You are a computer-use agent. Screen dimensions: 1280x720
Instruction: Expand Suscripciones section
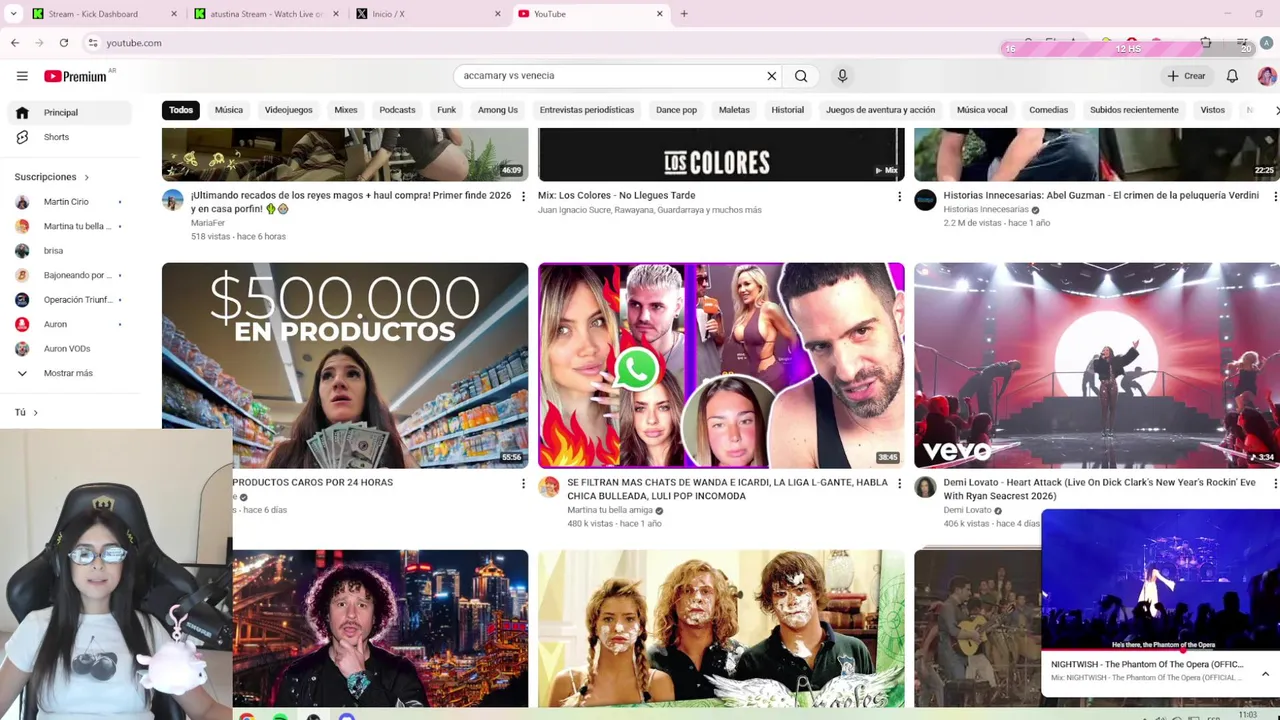point(52,177)
